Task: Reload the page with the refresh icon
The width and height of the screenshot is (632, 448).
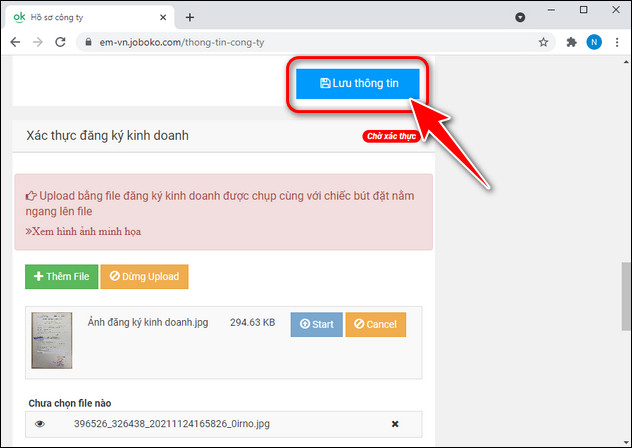Action: 60,42
